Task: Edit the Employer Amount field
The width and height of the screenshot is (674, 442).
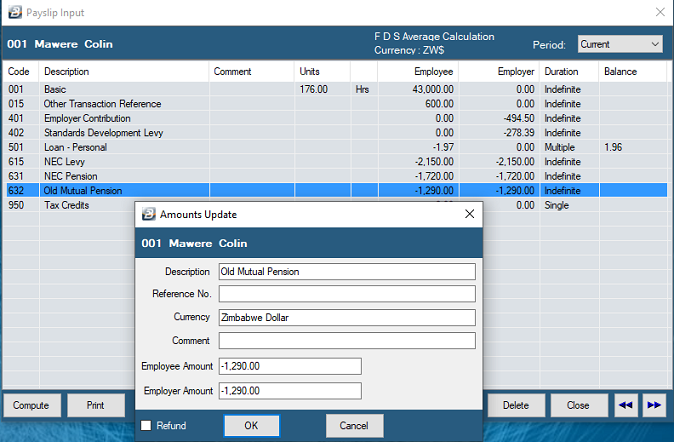Action: pos(290,391)
